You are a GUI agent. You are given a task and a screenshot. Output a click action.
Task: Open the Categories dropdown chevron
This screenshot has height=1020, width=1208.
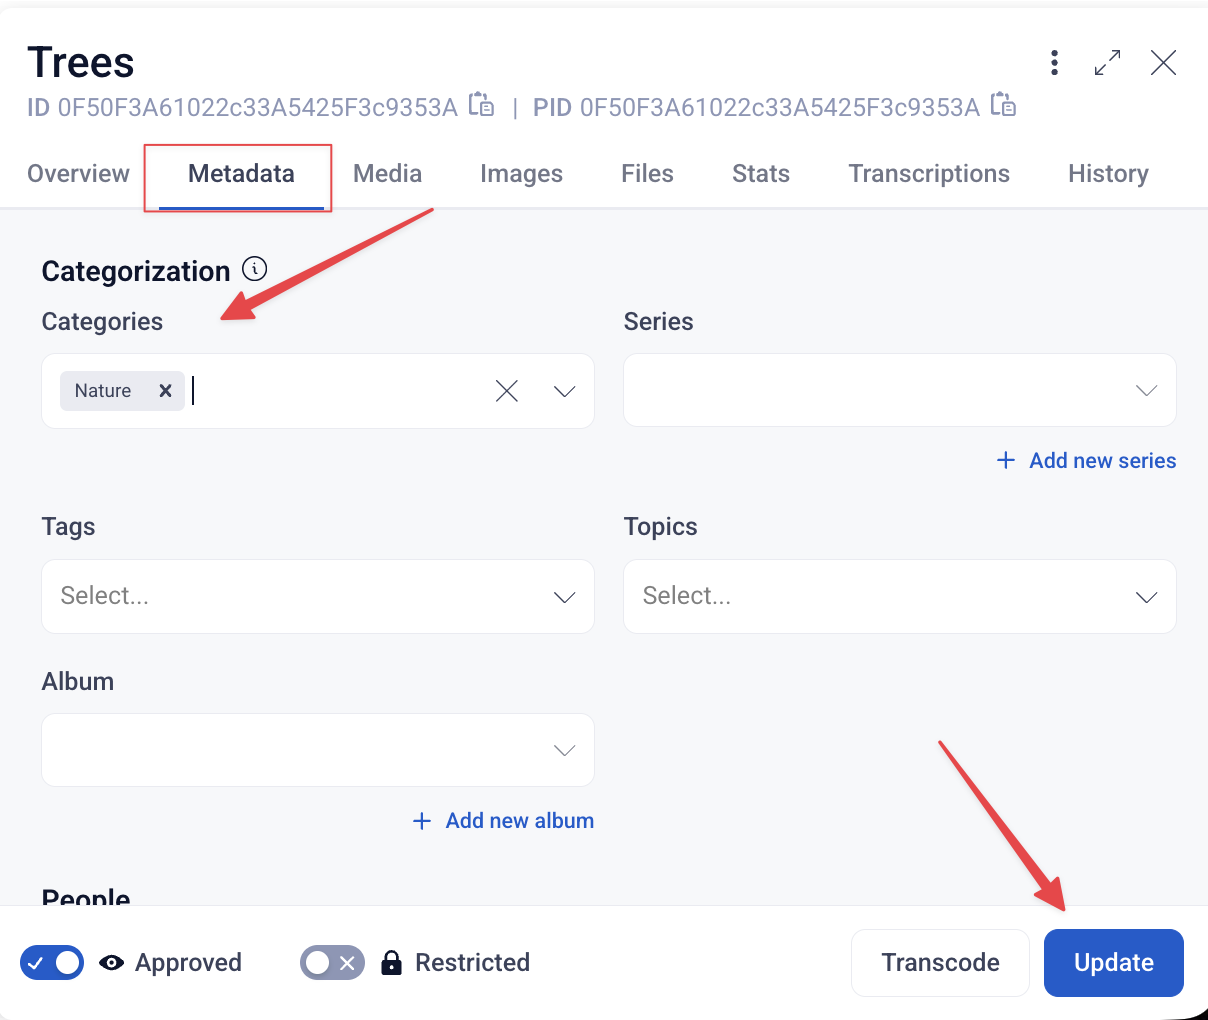565,391
